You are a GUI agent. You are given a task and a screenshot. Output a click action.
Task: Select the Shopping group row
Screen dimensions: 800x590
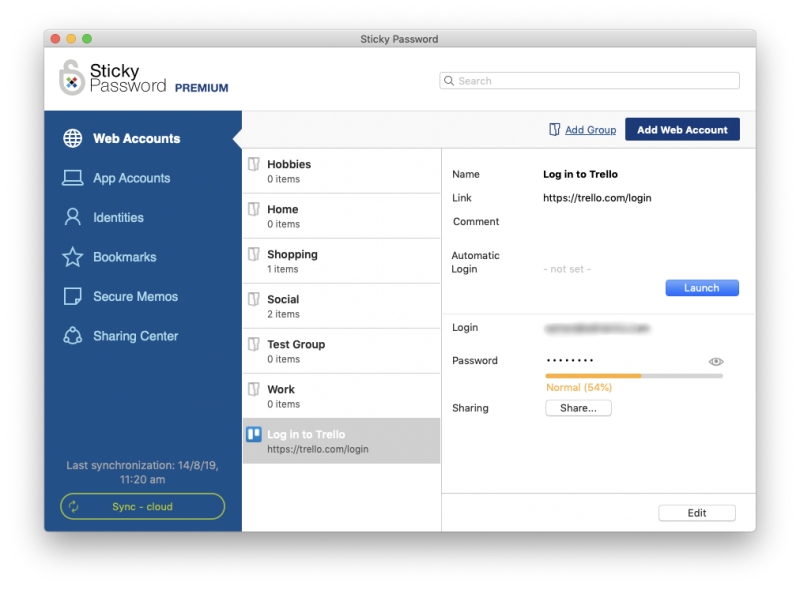[341, 261]
